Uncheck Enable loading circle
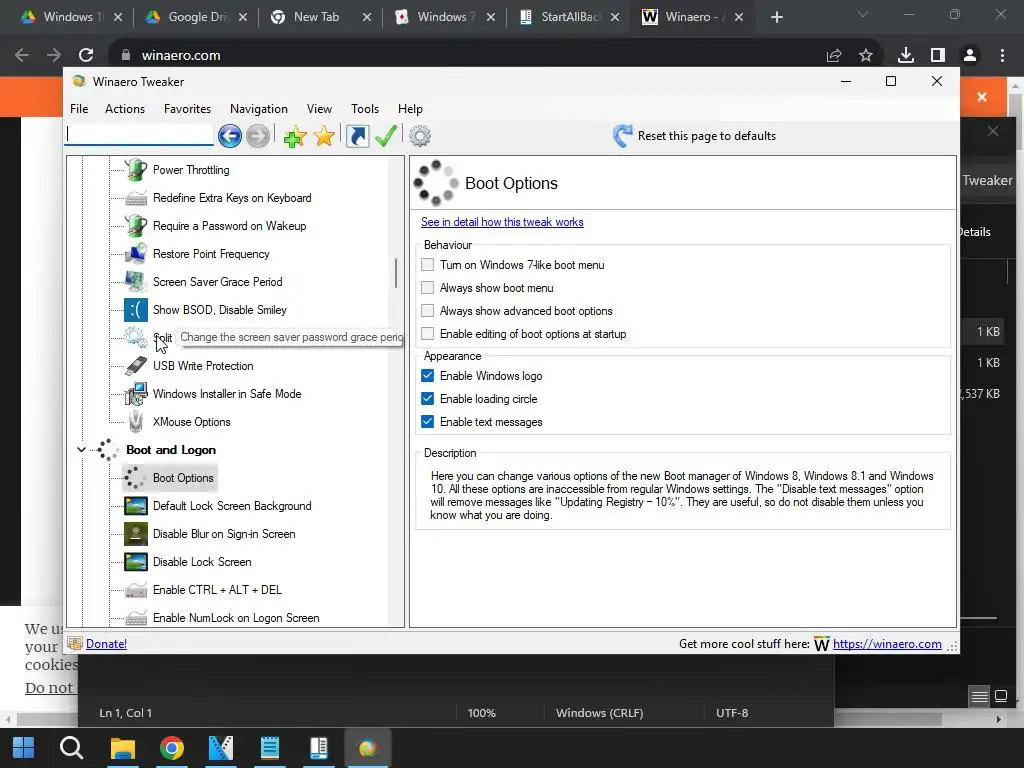1024x768 pixels. coord(428,398)
